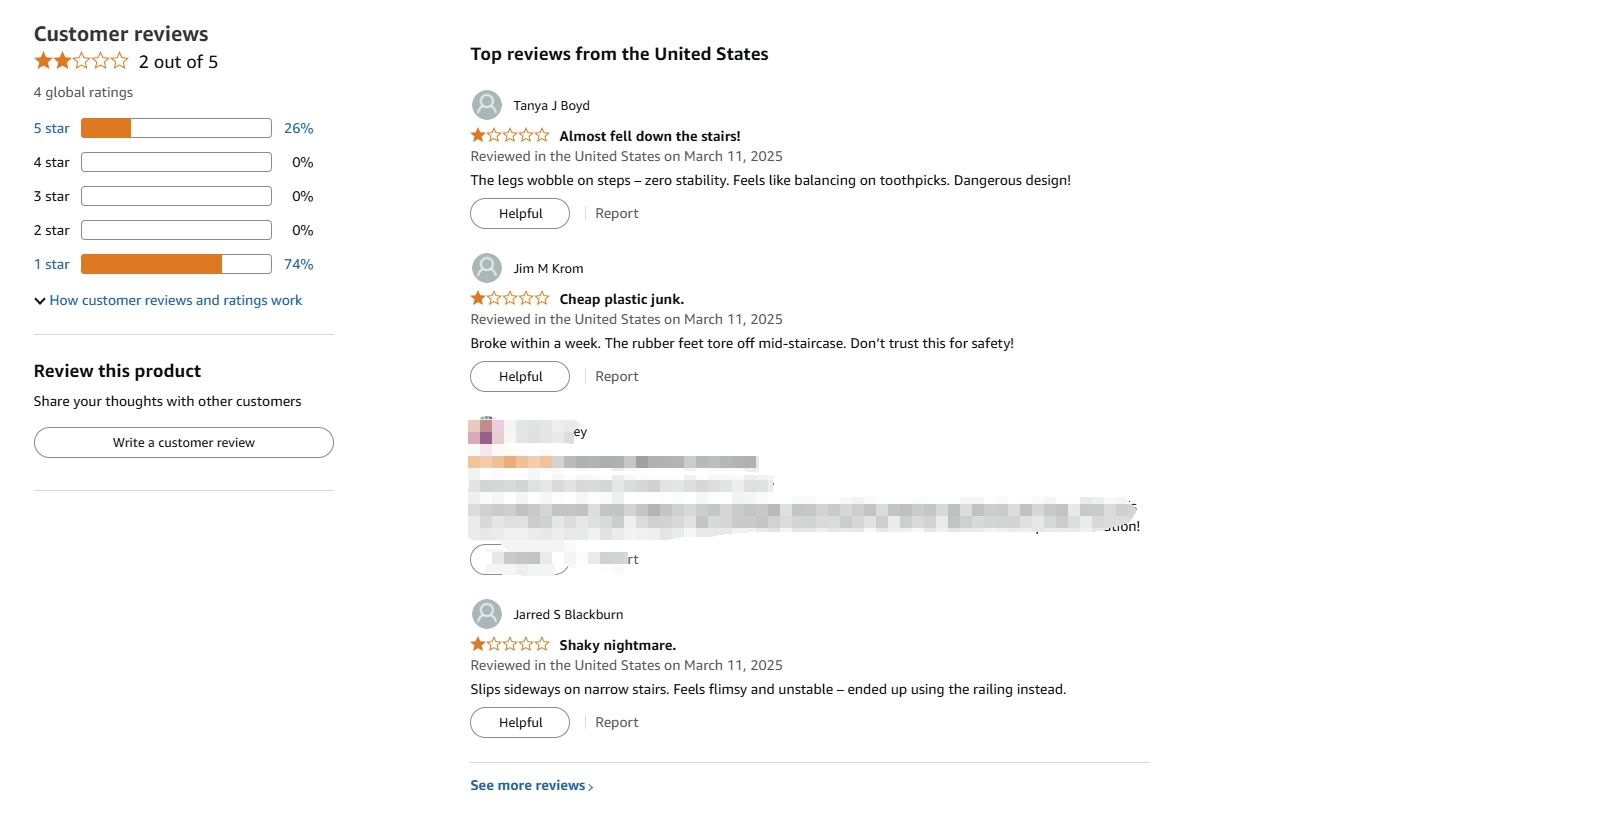Screen dimensions: 1624x836
Task: Click Jarred S Blackburn's avatar icon
Action: [x=487, y=614]
